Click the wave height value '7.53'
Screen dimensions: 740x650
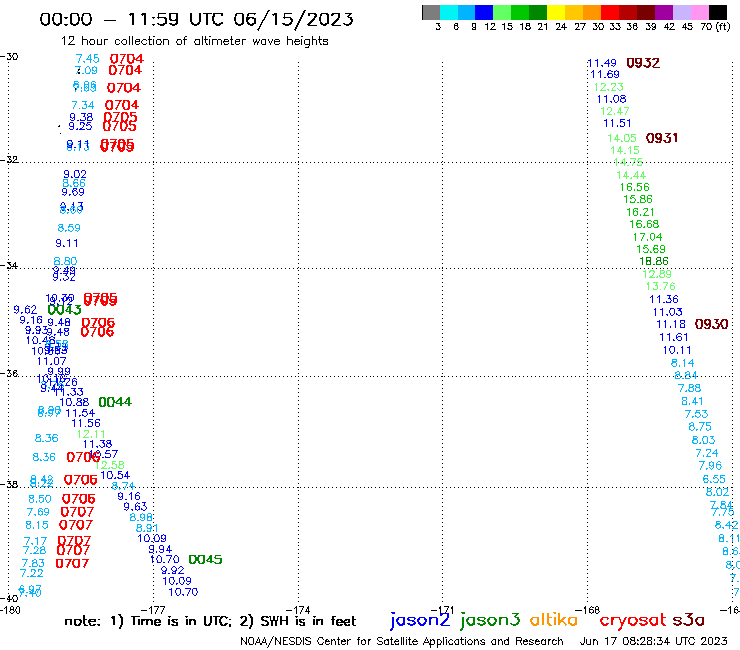point(697,414)
